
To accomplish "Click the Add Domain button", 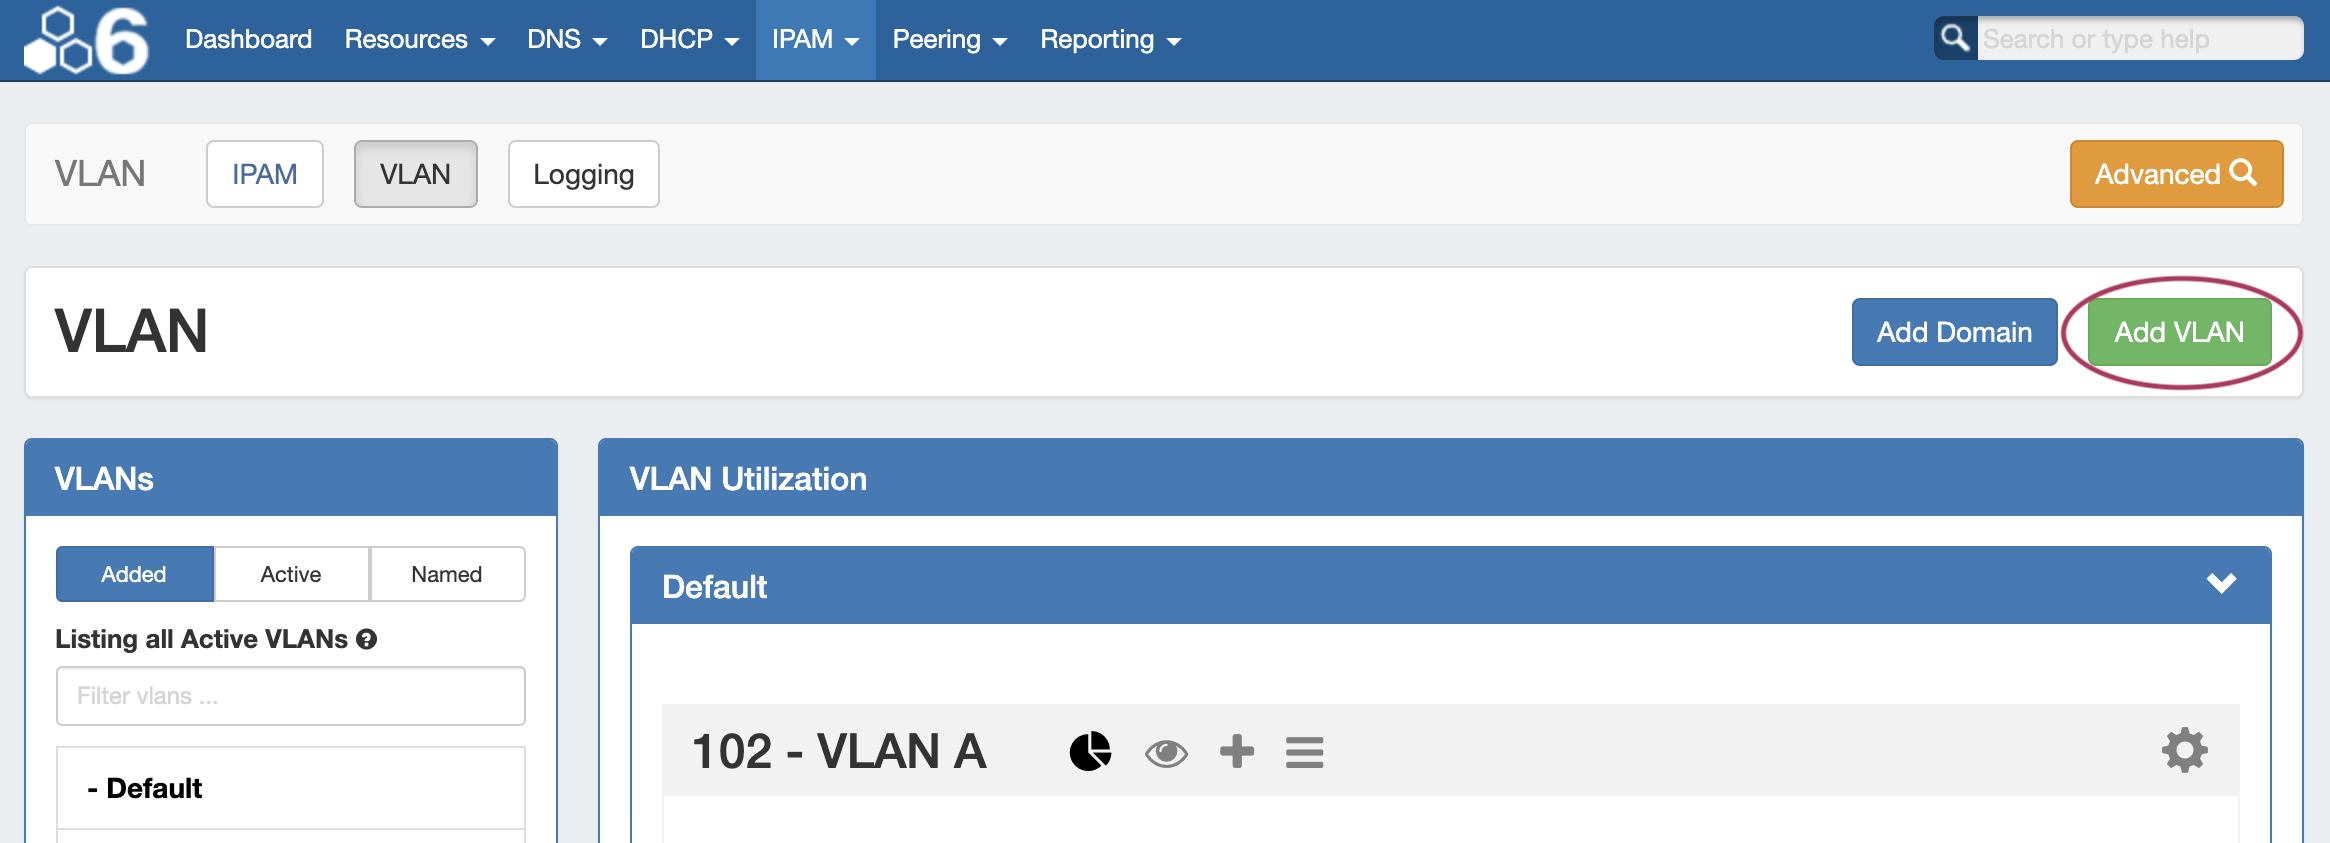I will click(1954, 332).
